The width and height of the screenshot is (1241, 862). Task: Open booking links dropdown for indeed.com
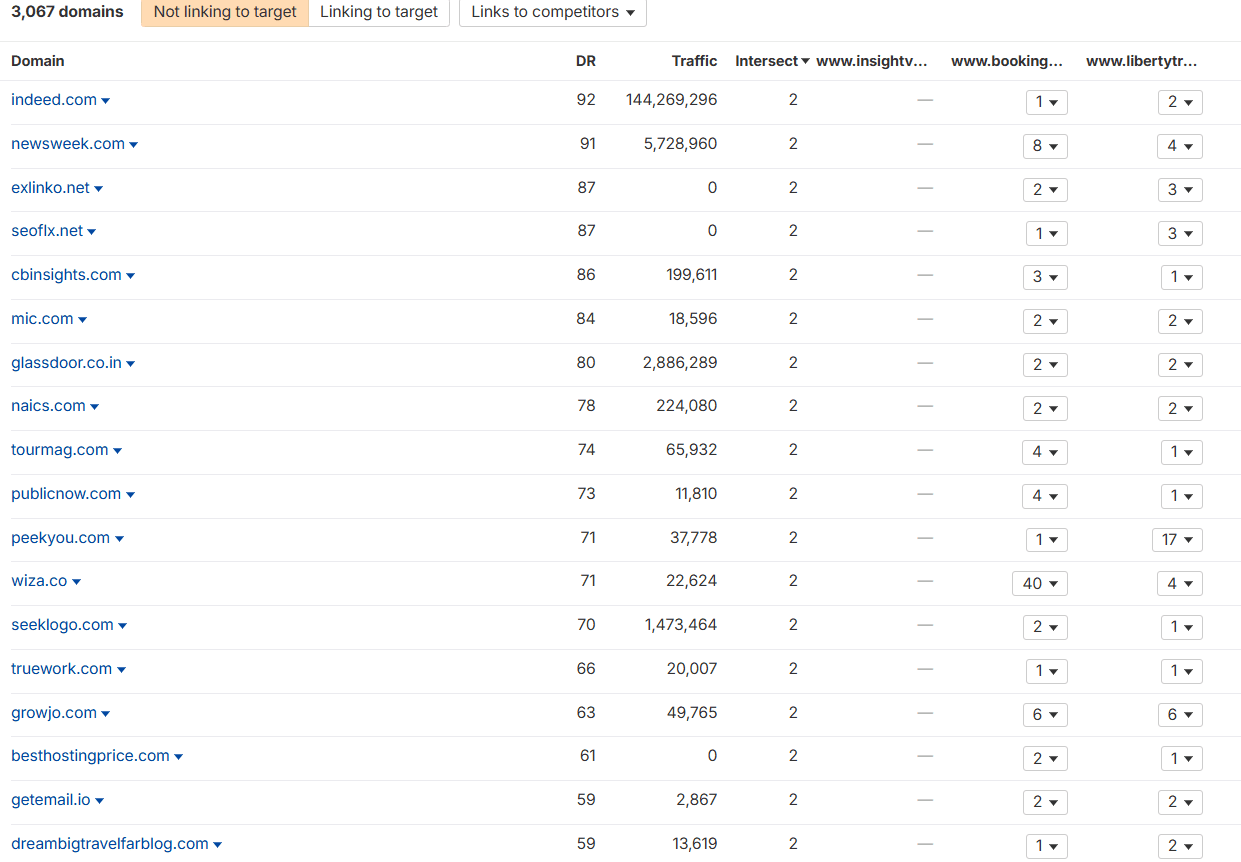(1047, 102)
